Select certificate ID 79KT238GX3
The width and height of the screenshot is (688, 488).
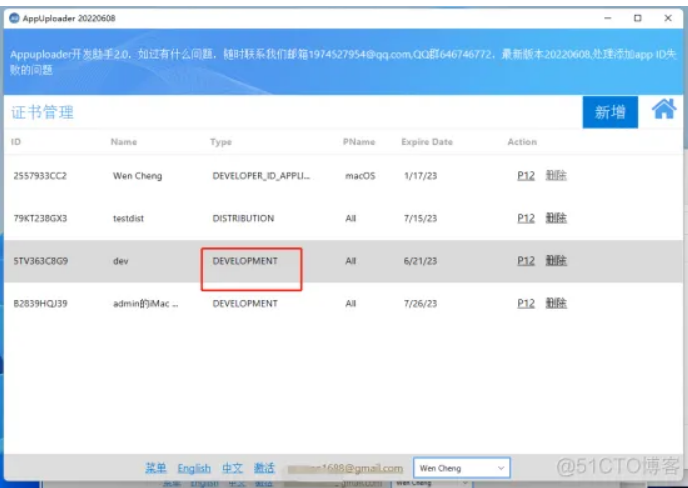tap(40, 219)
